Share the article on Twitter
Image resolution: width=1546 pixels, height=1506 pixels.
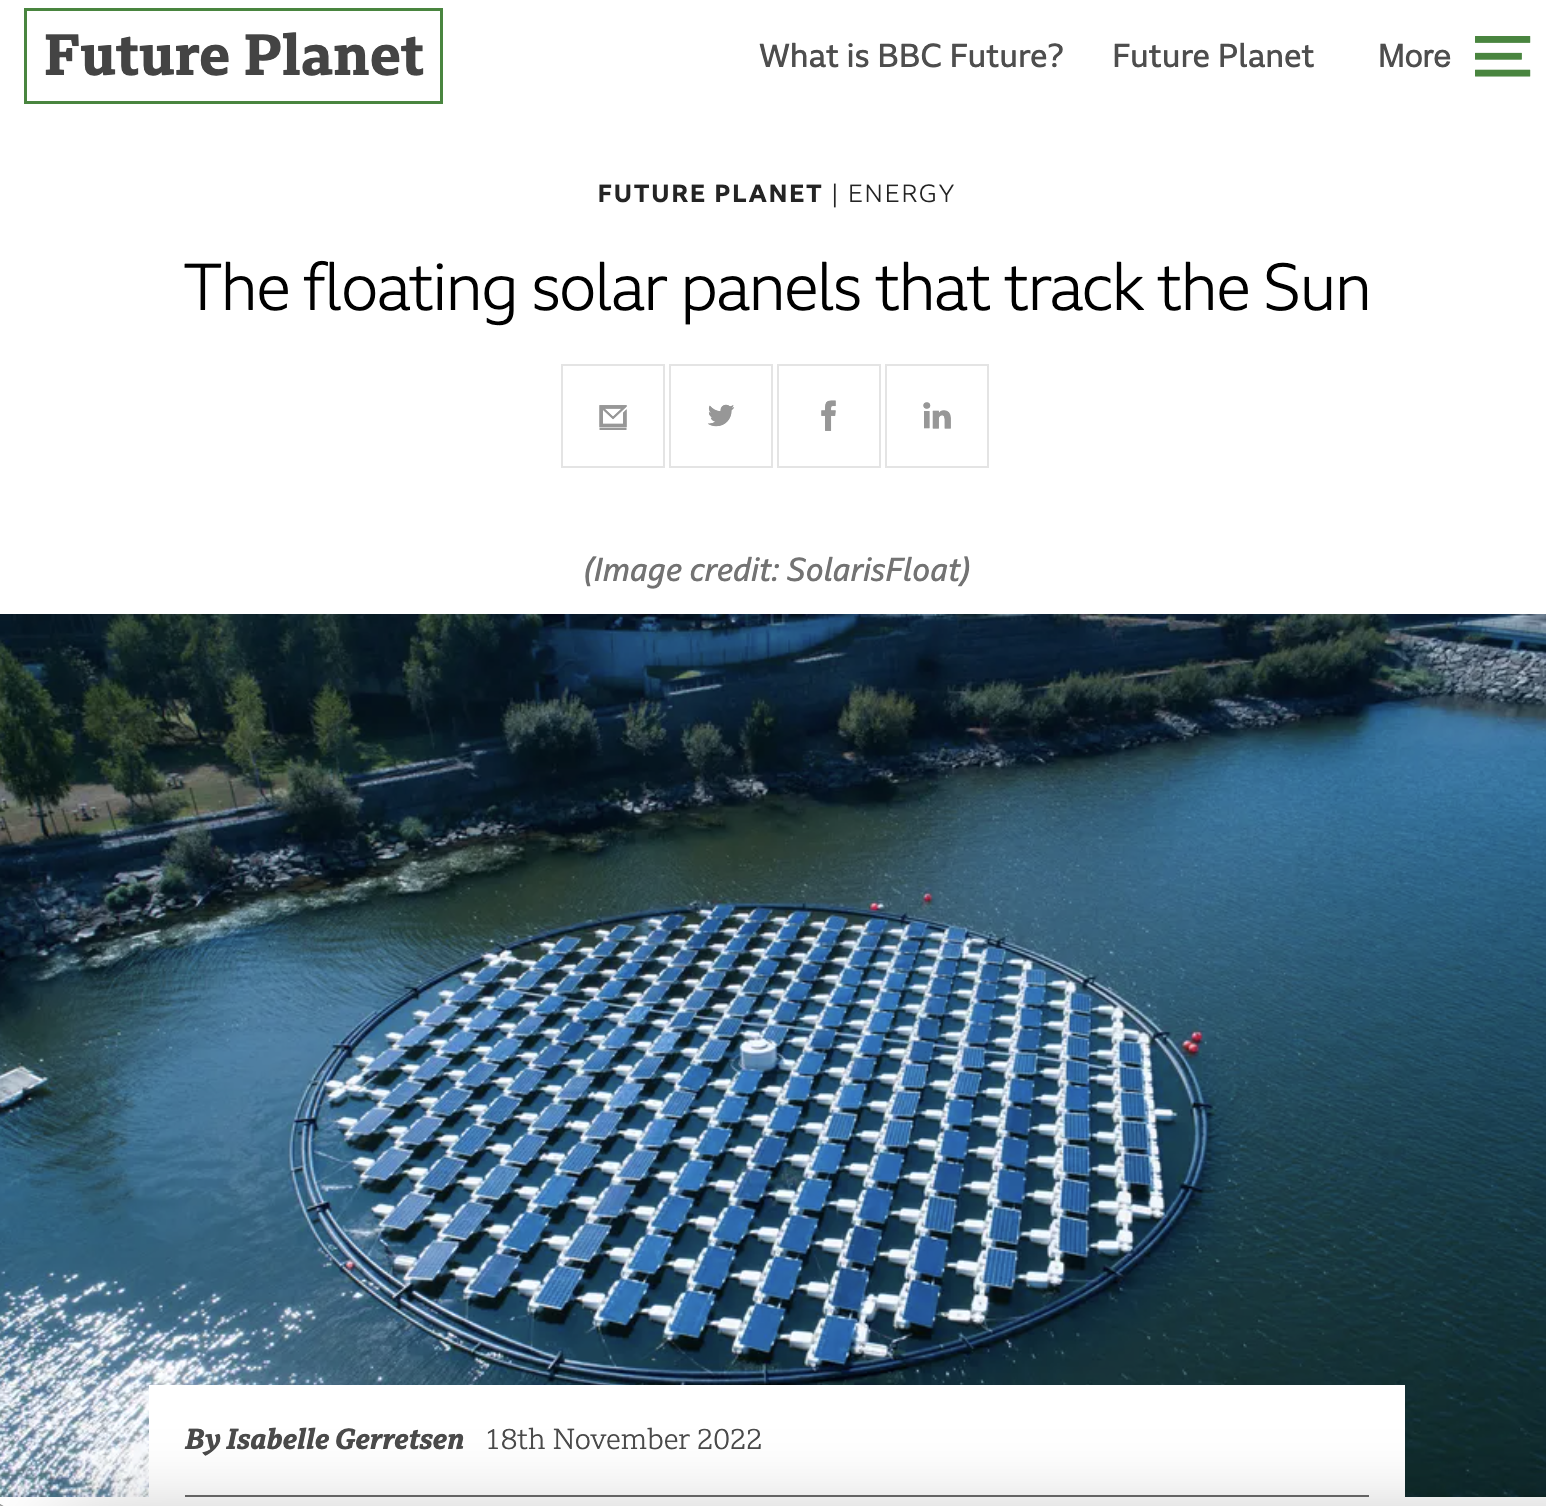721,416
